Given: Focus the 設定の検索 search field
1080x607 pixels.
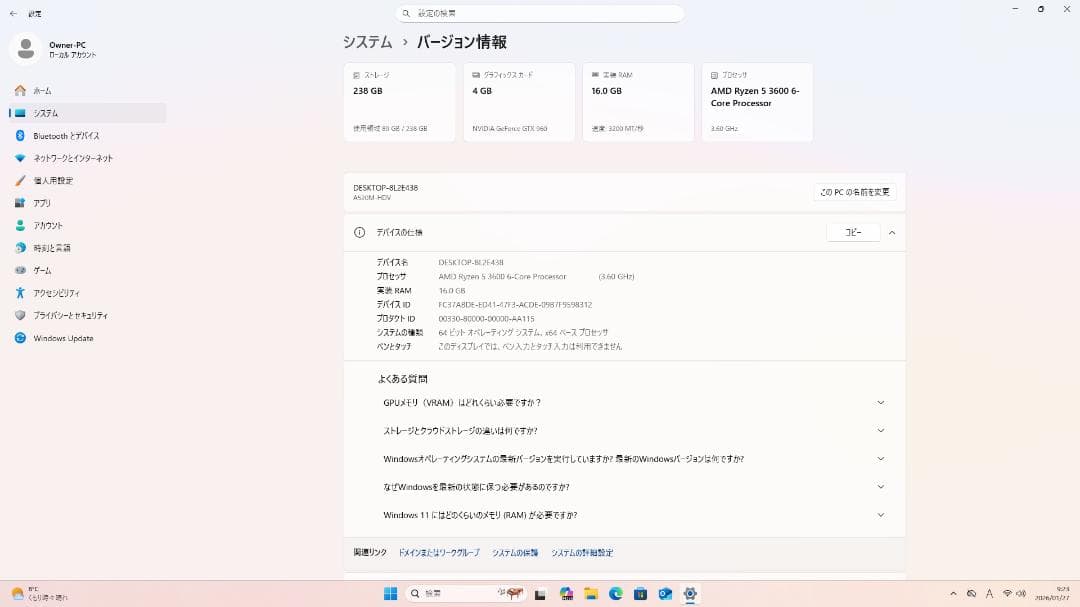Looking at the screenshot, I should click(540, 13).
